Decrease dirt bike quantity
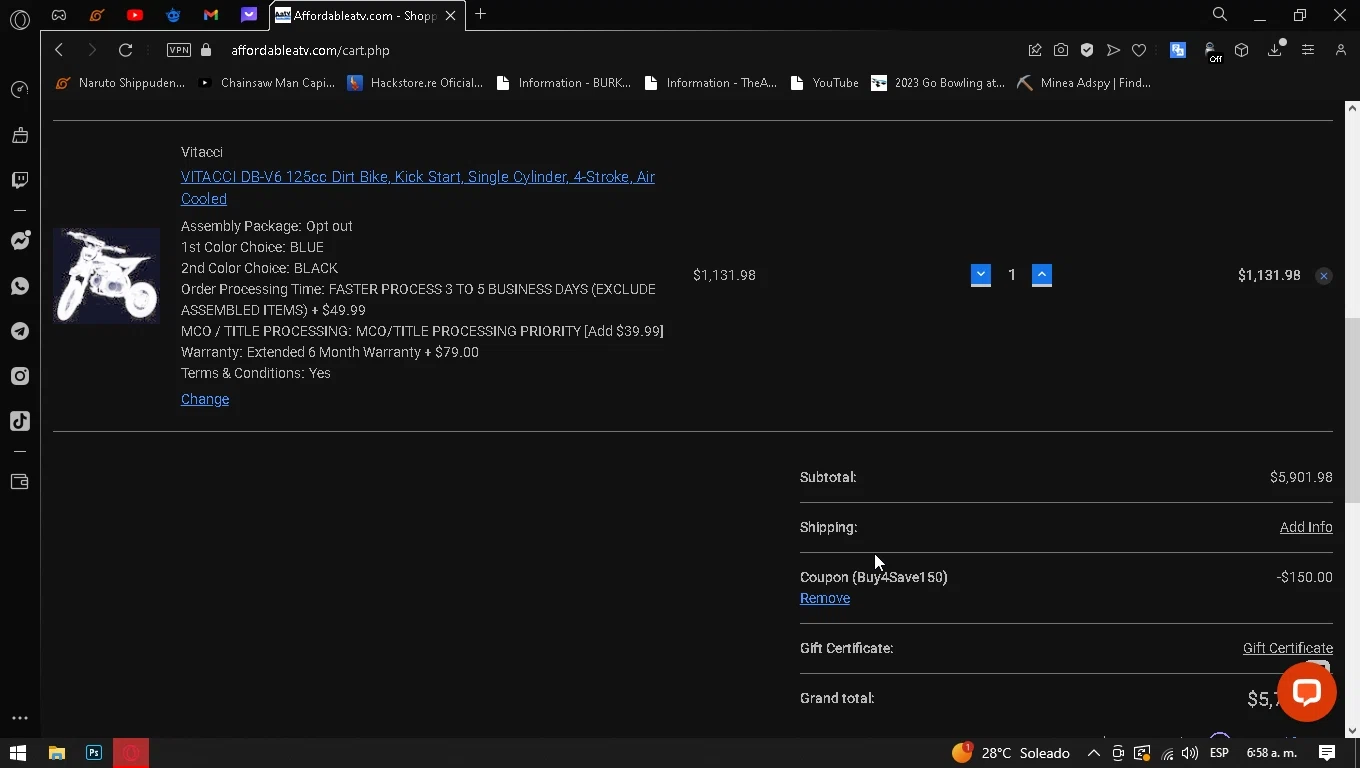Viewport: 1360px width, 768px height. (x=981, y=275)
